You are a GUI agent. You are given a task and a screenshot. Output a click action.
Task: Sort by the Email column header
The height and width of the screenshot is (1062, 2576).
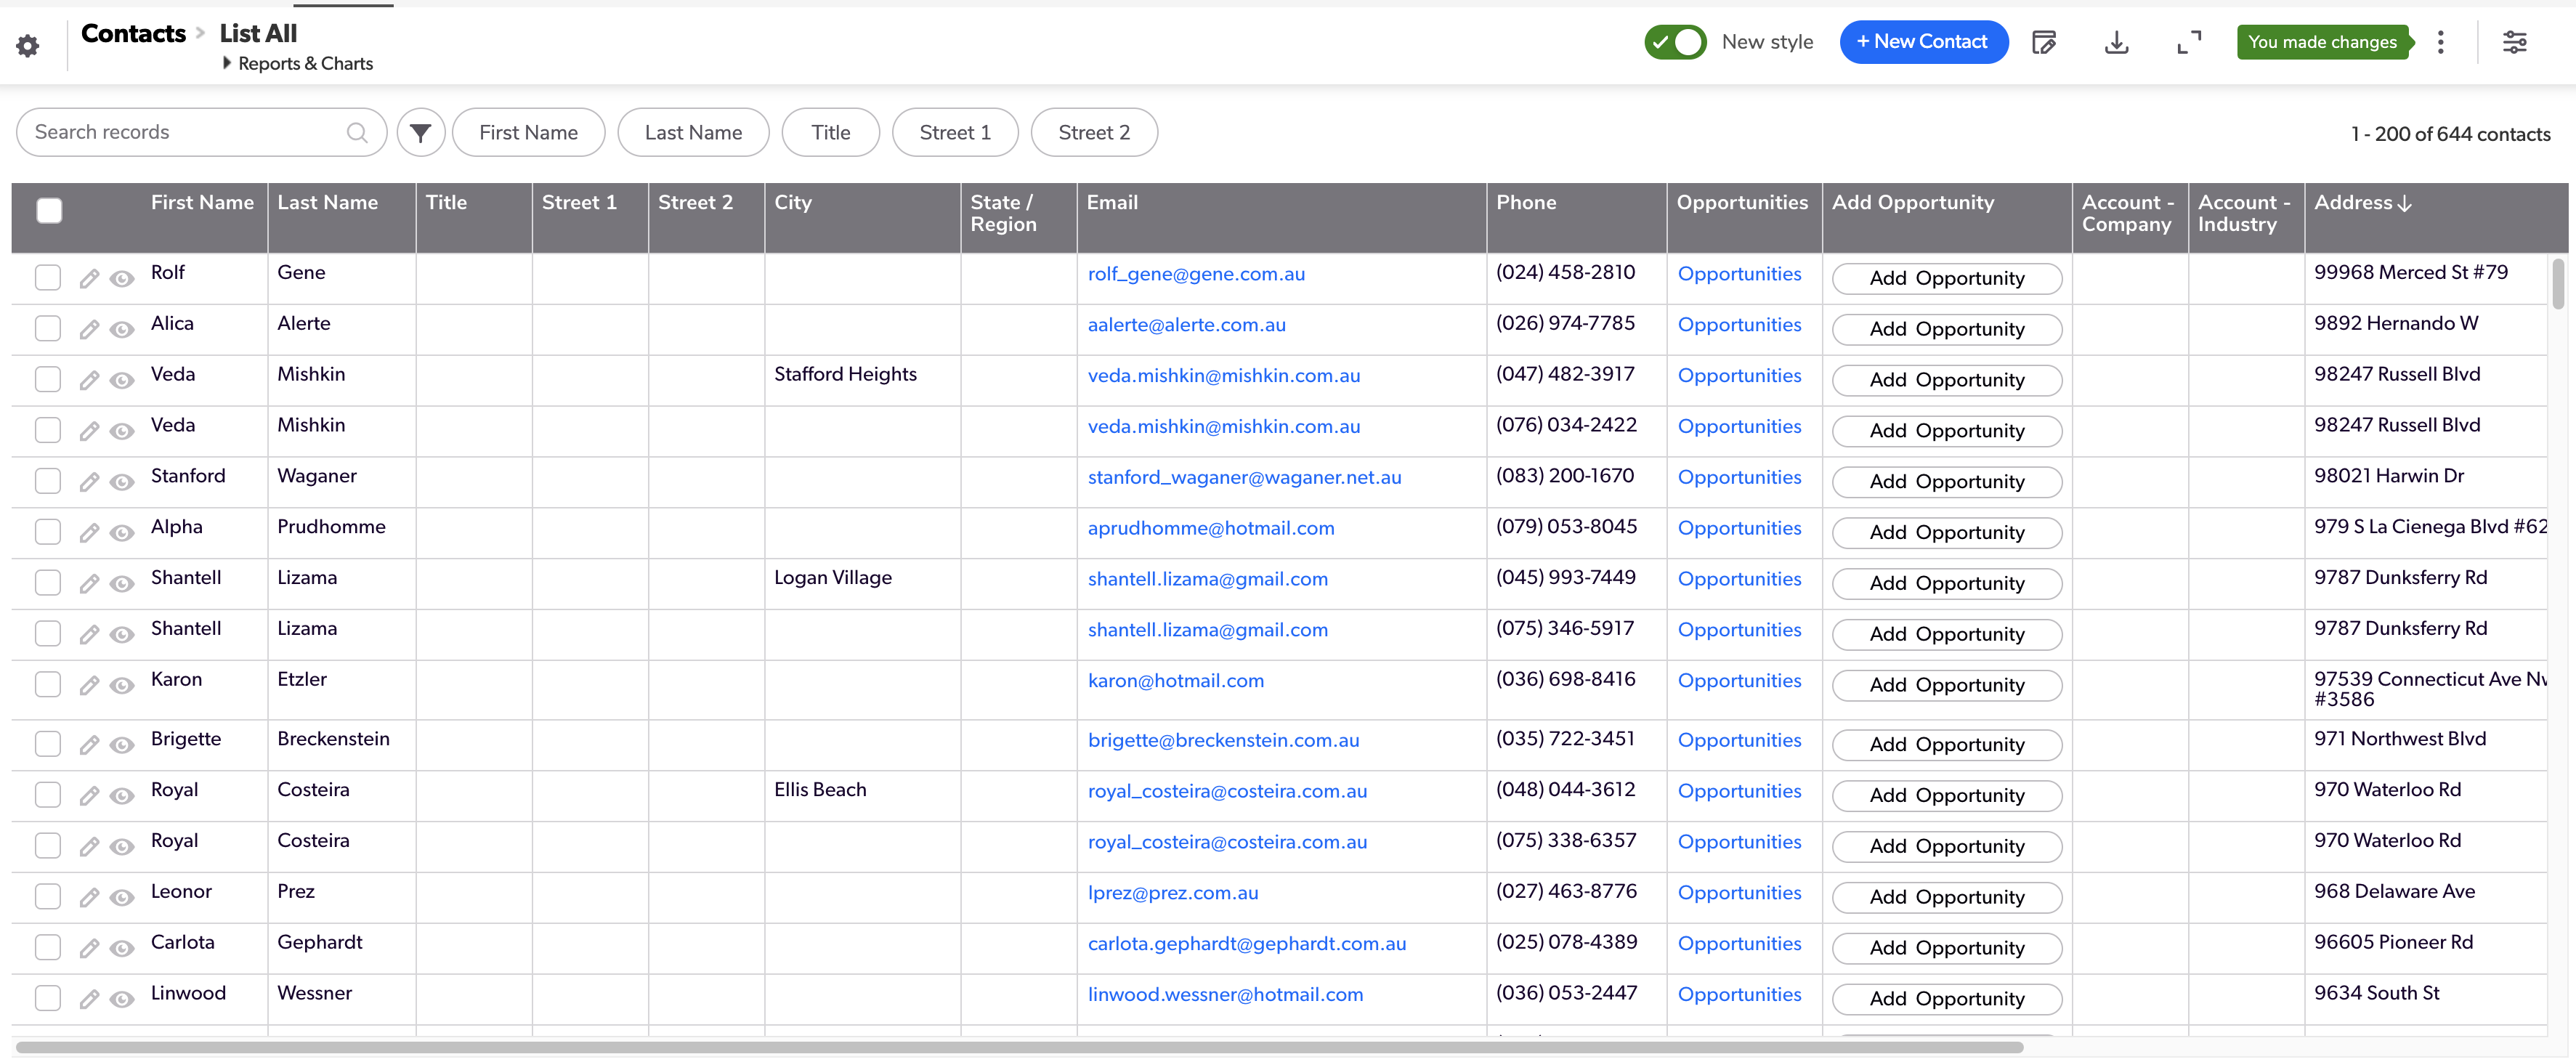point(1112,203)
